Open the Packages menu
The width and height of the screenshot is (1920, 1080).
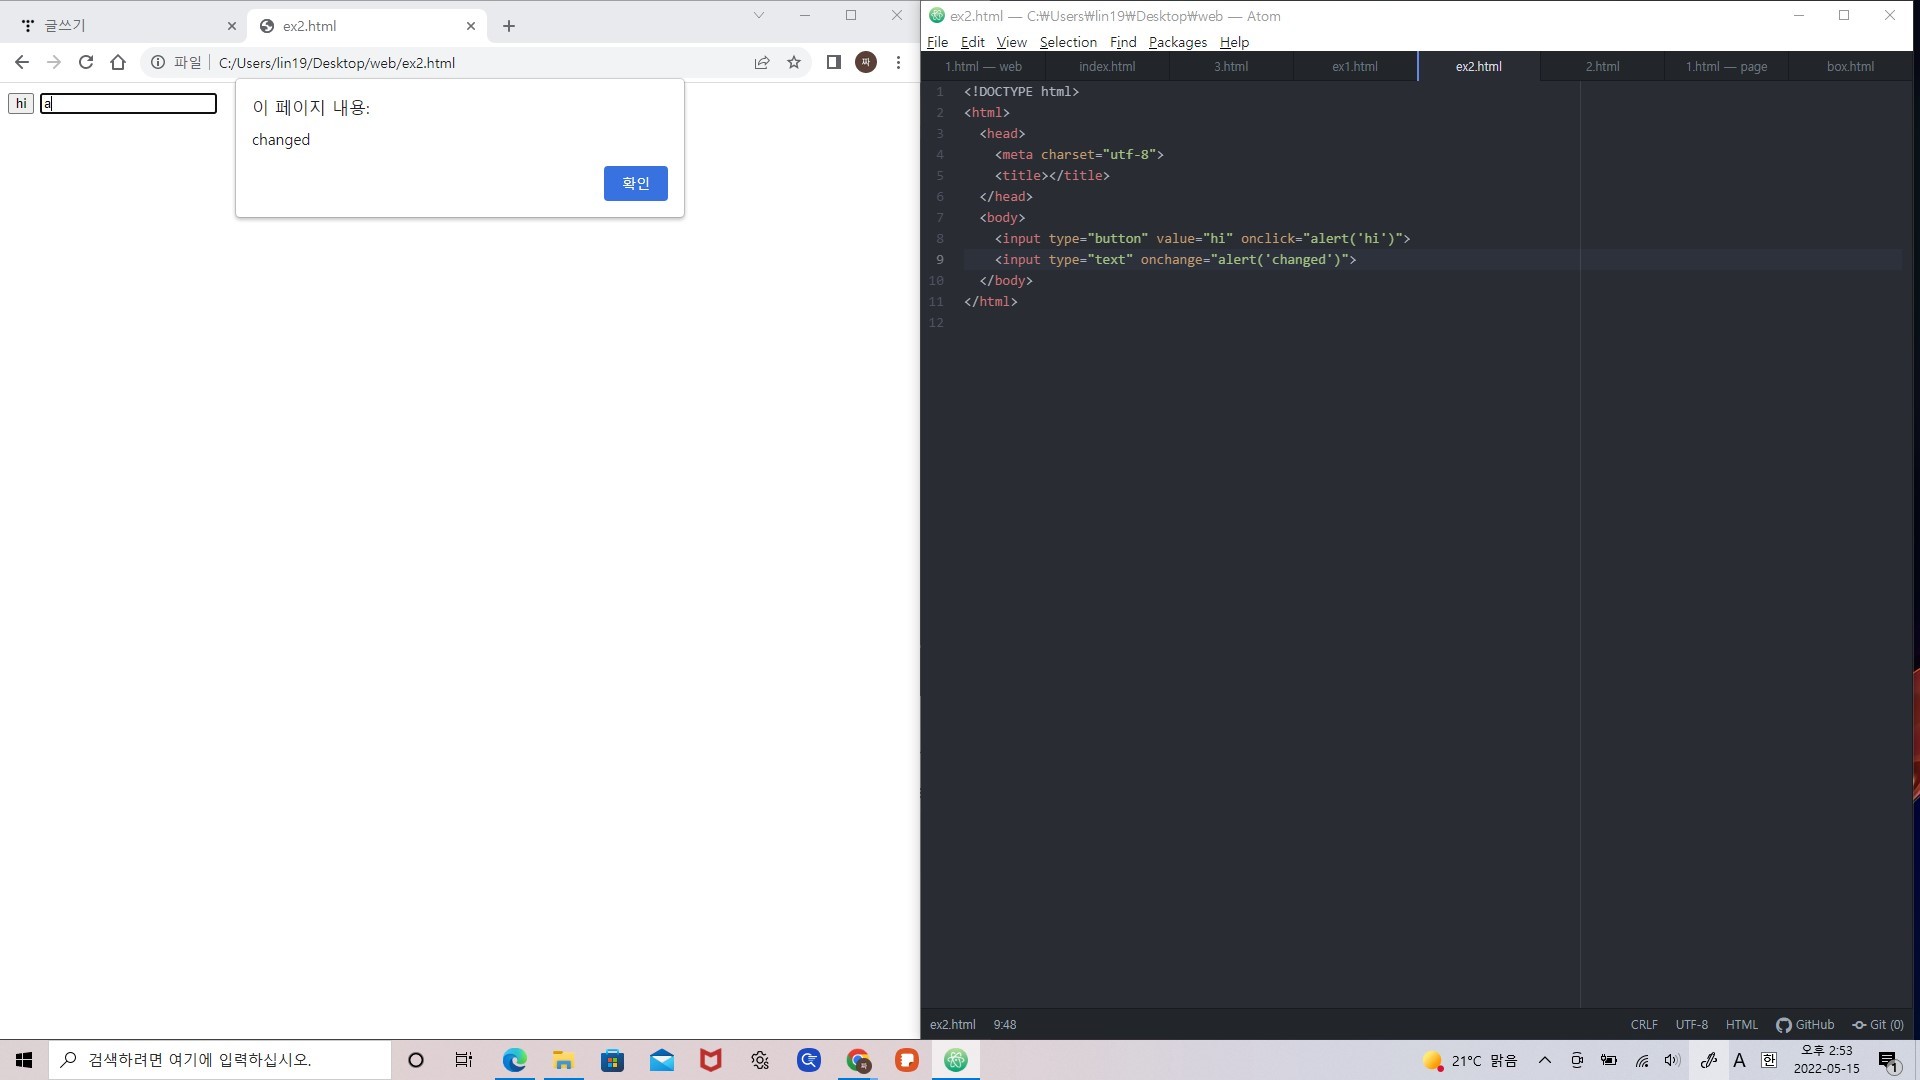pos(1177,42)
